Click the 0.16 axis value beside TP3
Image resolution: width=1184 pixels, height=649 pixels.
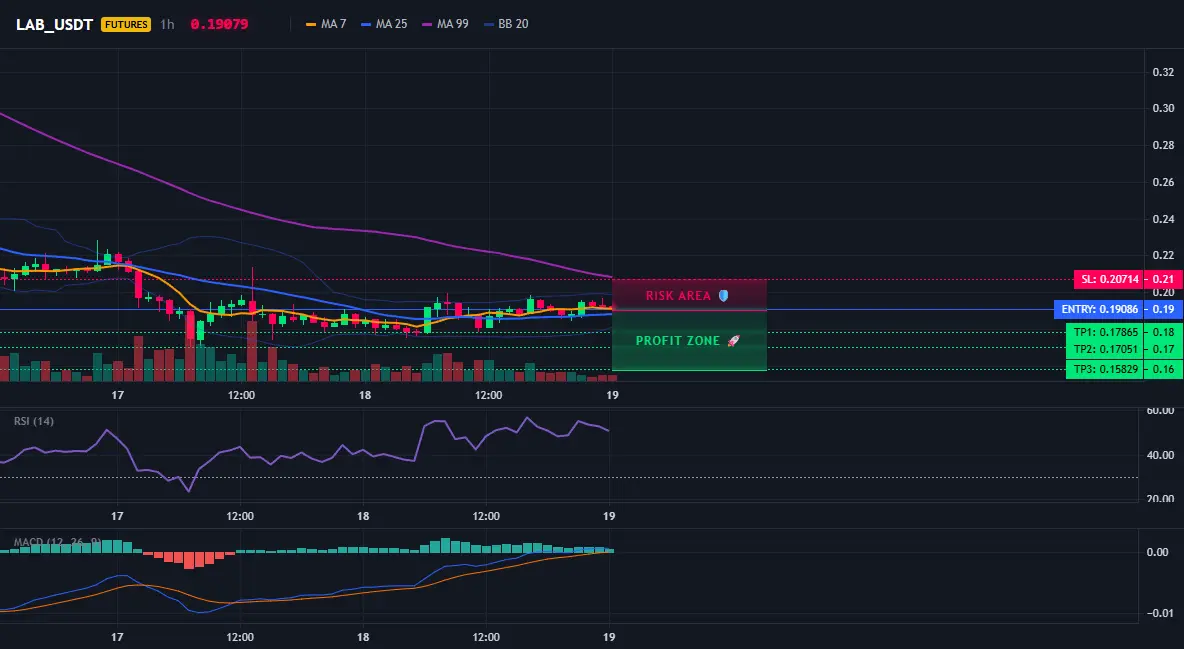[x=1163, y=369]
